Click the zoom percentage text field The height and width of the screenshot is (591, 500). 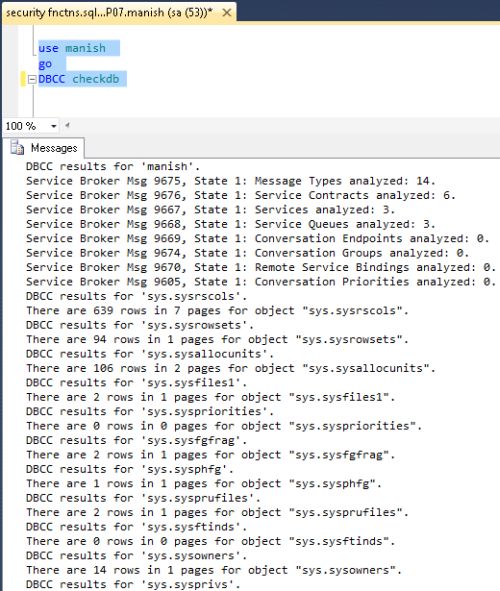coord(26,126)
